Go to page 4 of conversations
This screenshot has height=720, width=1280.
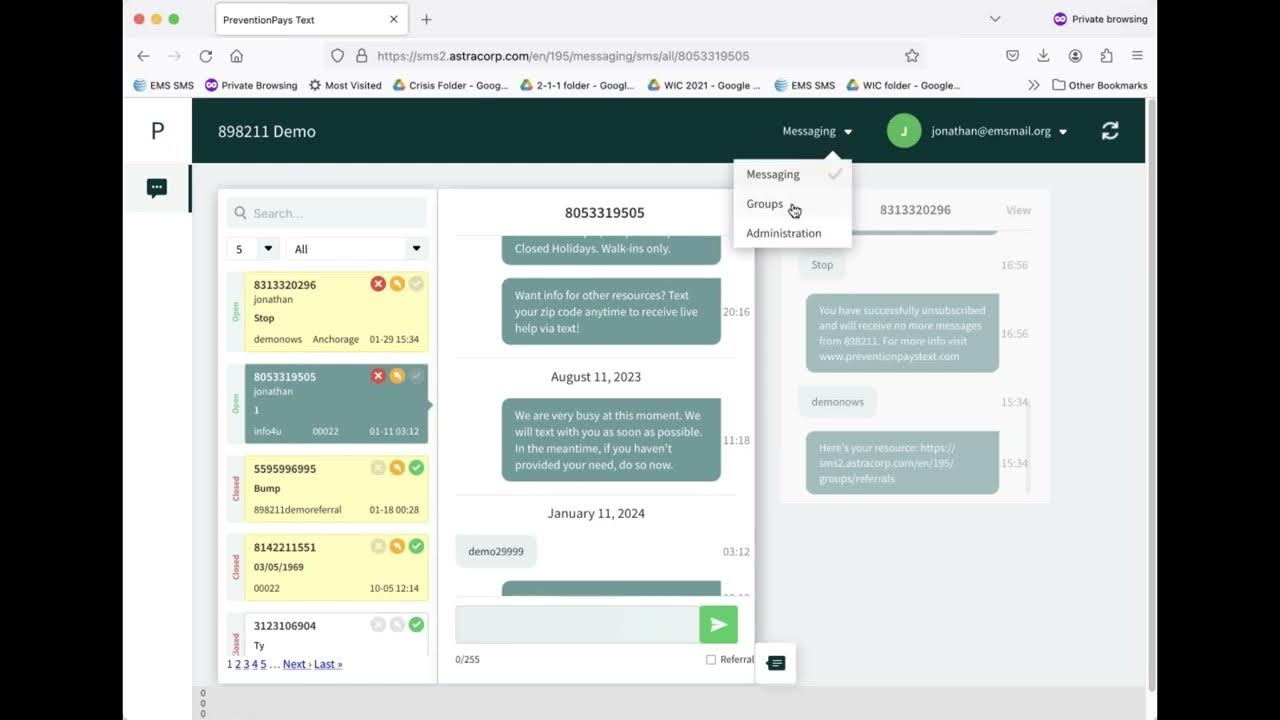pyautogui.click(x=255, y=664)
